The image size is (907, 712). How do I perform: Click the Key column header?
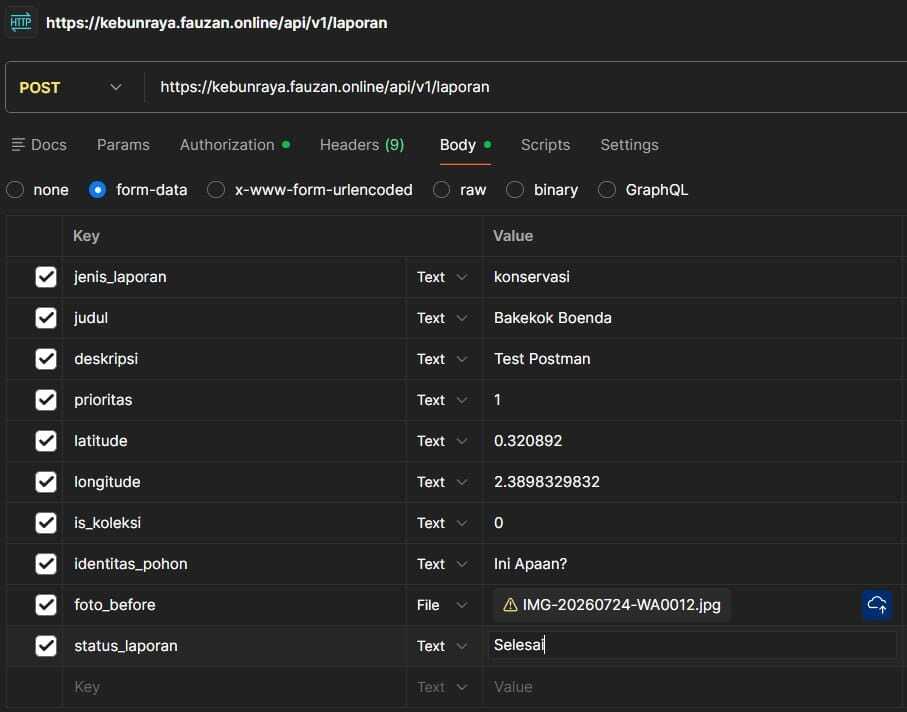click(86, 236)
